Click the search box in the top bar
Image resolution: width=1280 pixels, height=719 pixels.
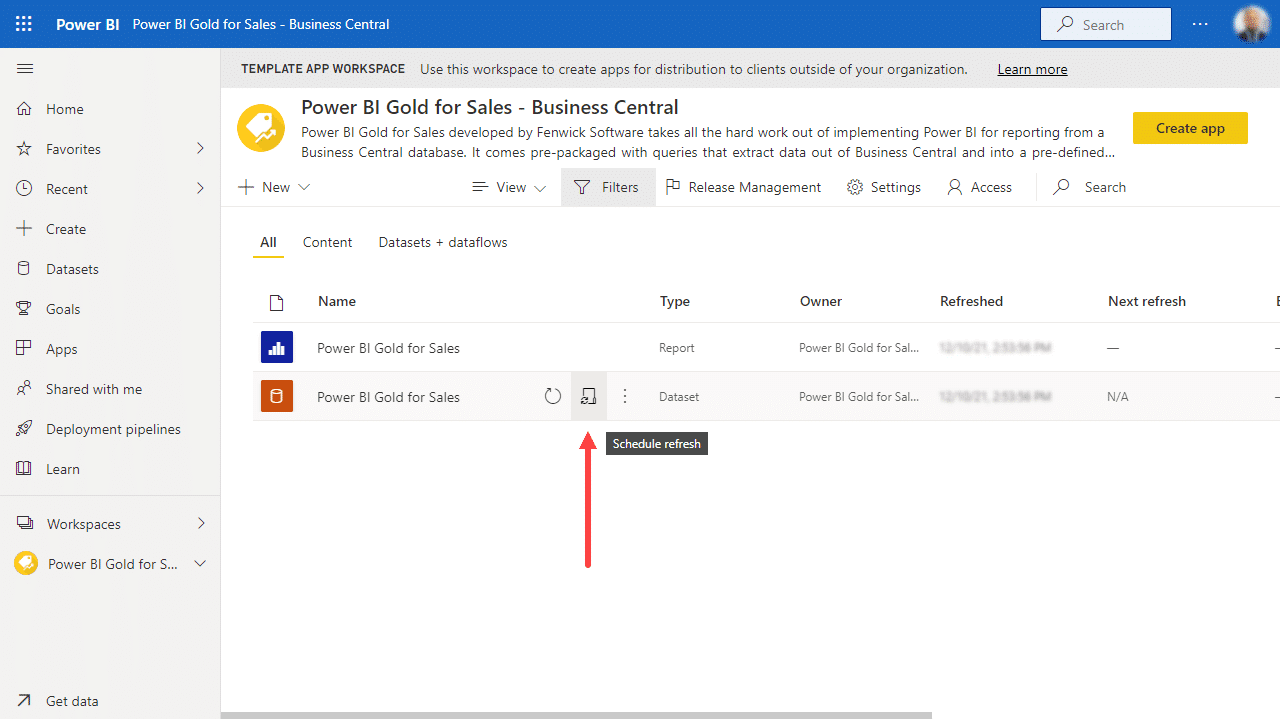click(x=1105, y=23)
